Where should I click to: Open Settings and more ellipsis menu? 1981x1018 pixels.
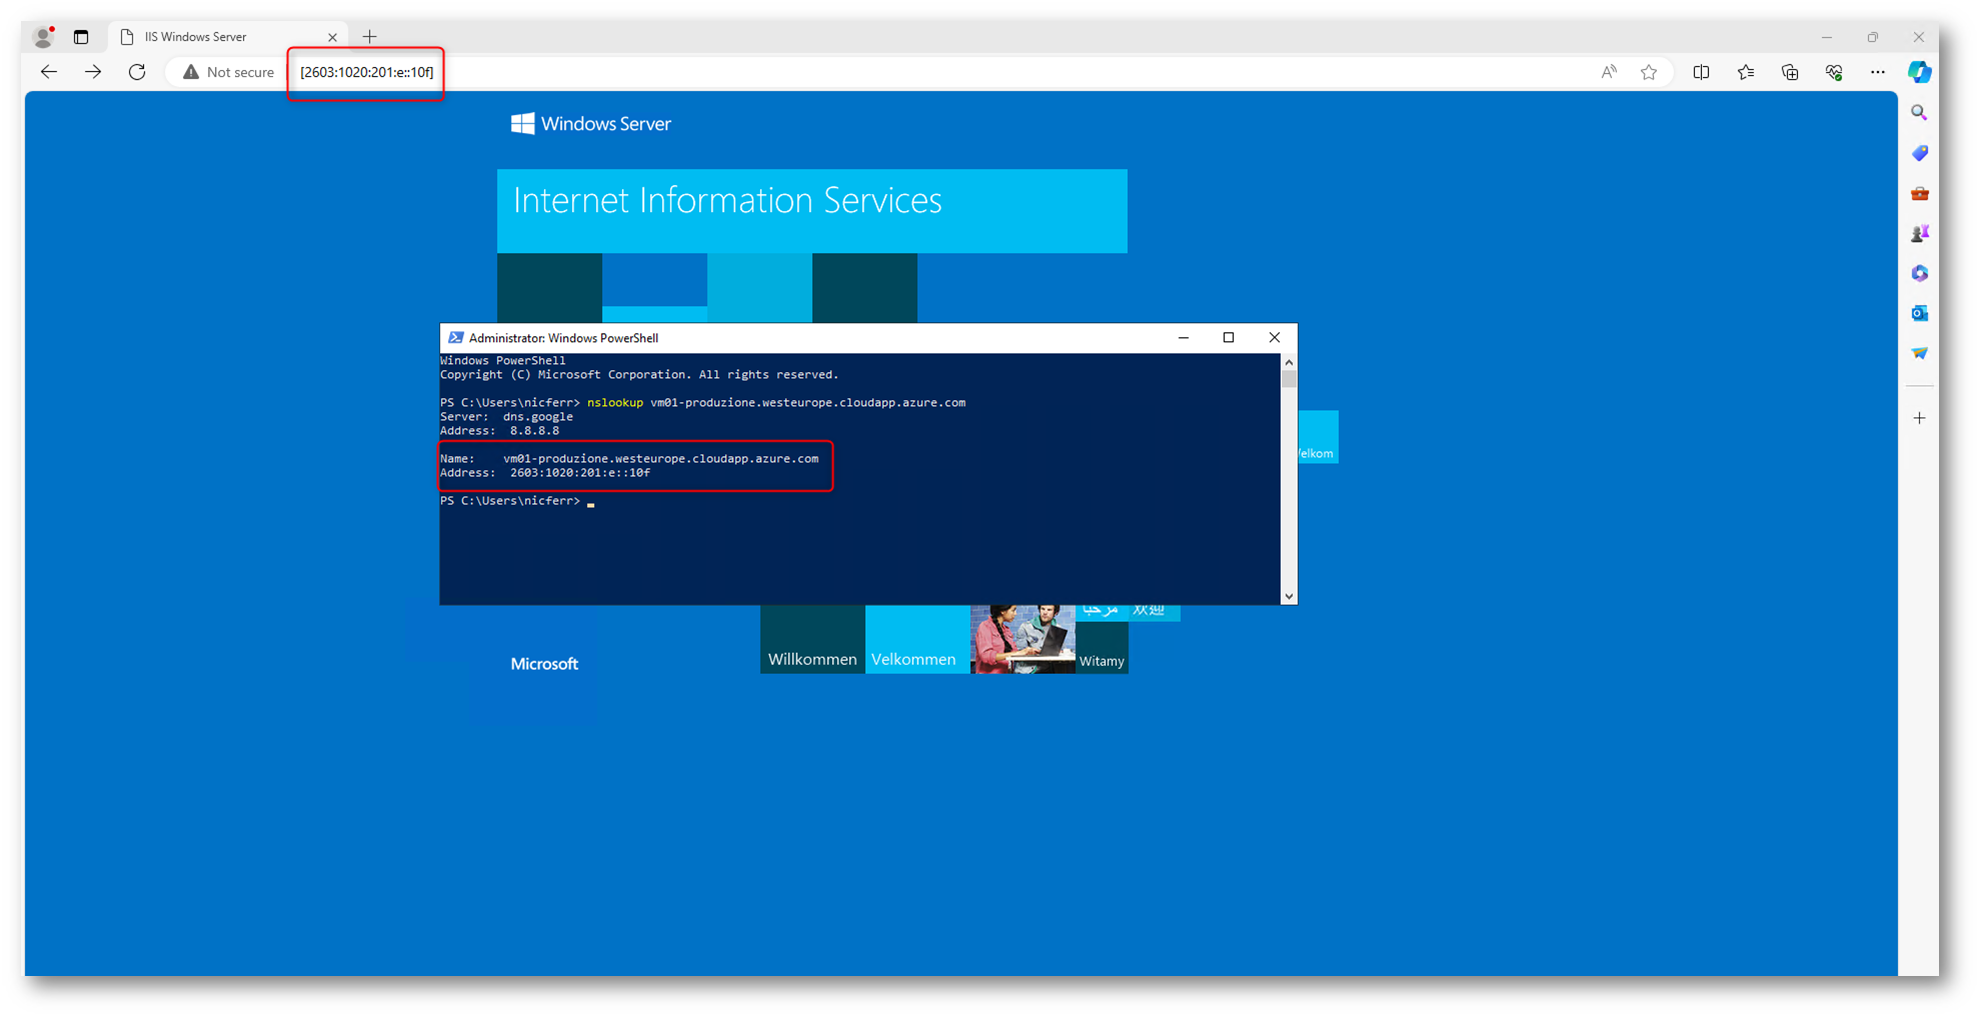[1877, 72]
